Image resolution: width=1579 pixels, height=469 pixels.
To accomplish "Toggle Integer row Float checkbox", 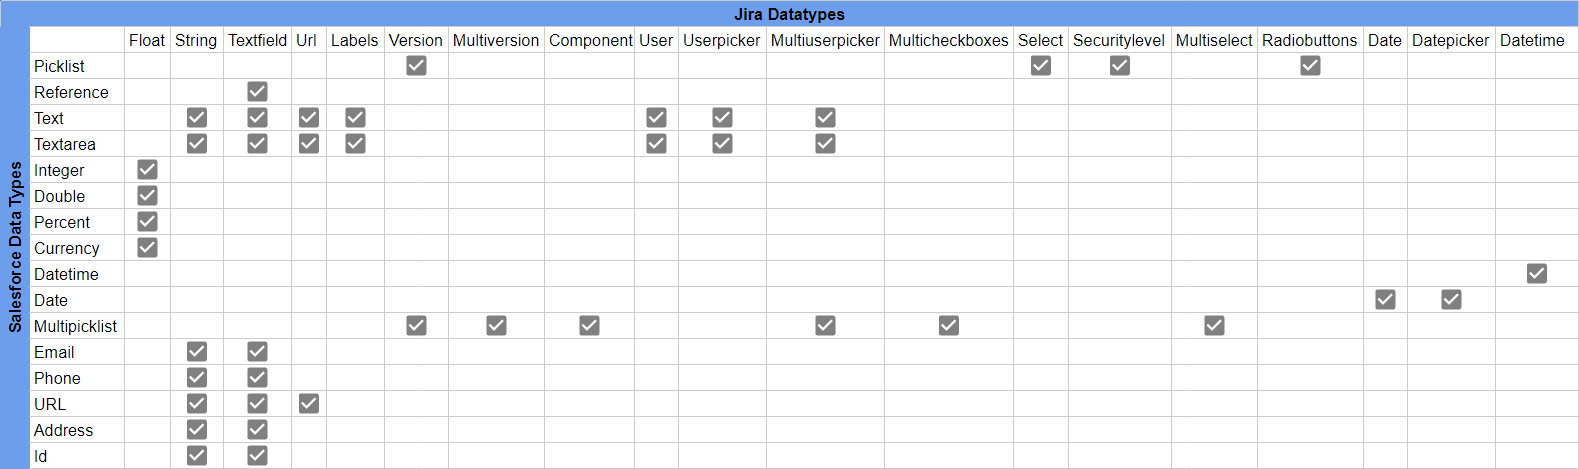I will tap(147, 169).
